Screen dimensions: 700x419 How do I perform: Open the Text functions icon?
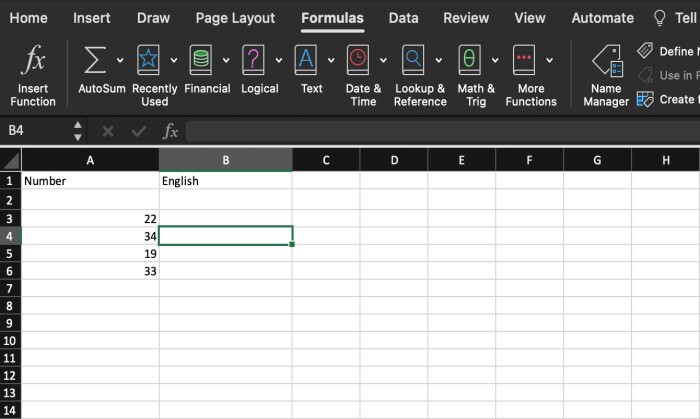(306, 60)
